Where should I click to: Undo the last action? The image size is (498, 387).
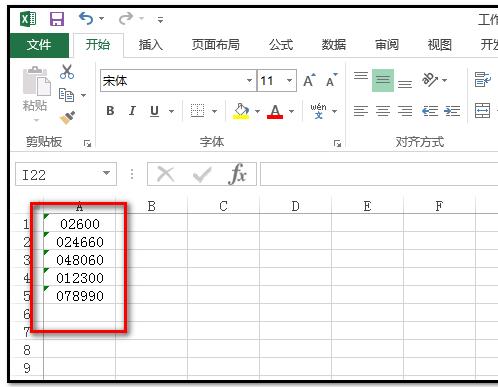(x=86, y=18)
